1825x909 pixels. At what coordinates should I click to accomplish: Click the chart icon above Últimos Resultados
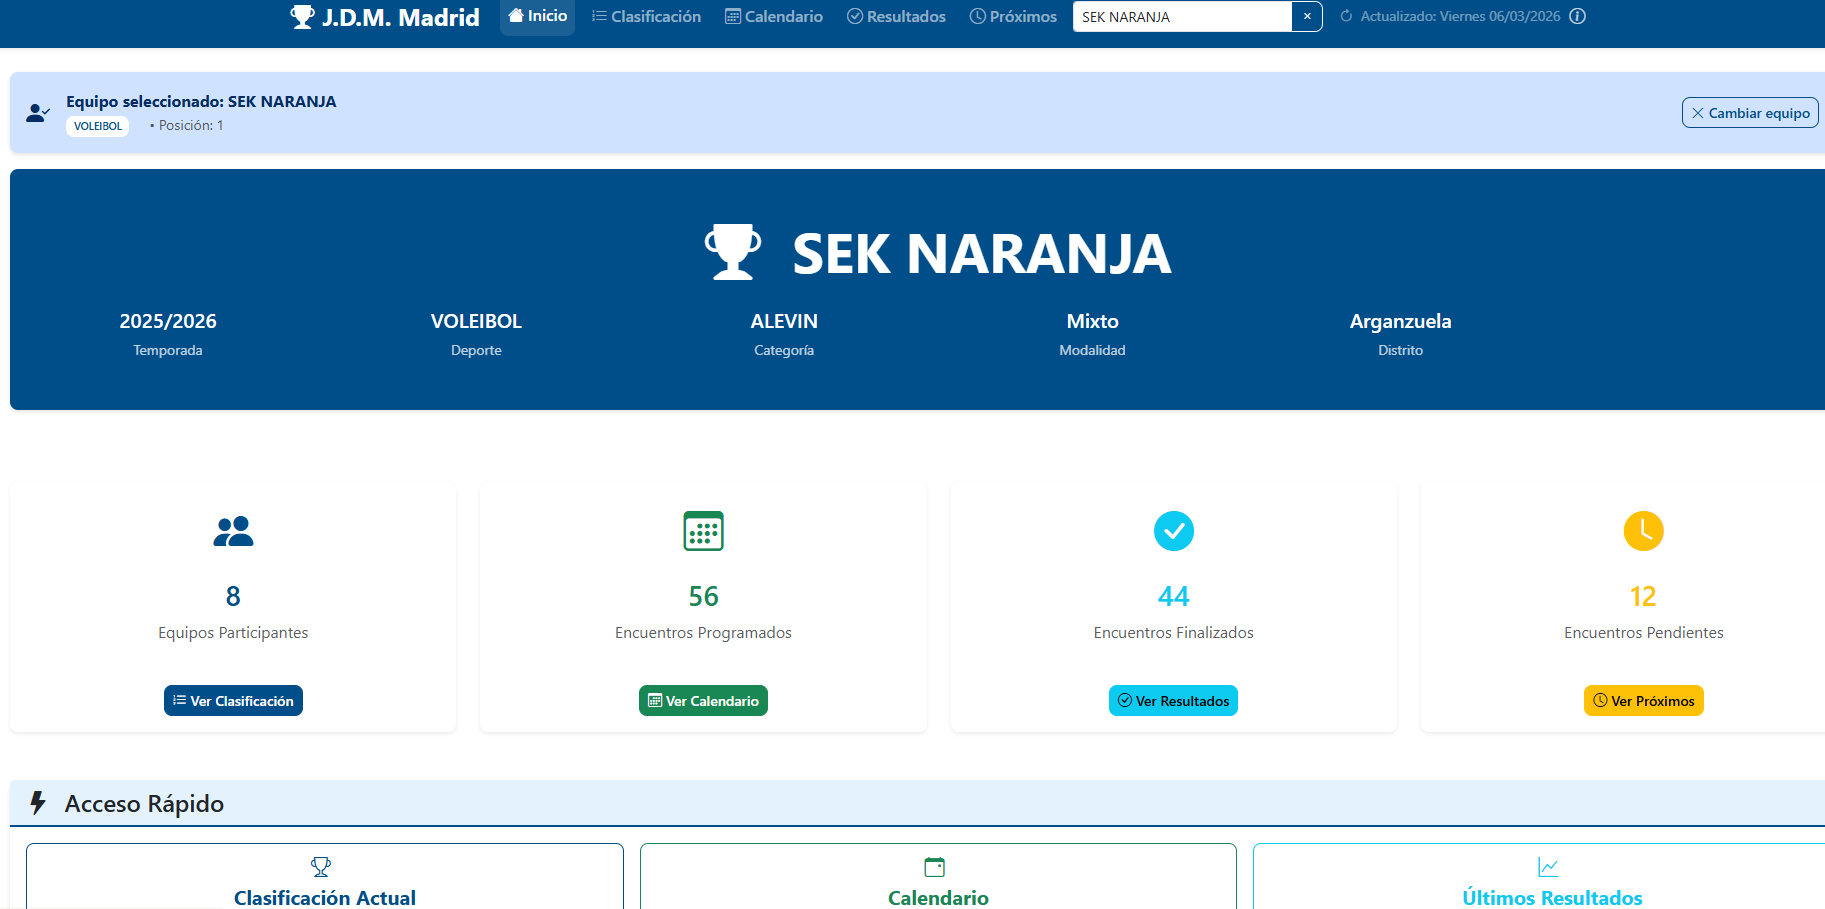[x=1548, y=867]
